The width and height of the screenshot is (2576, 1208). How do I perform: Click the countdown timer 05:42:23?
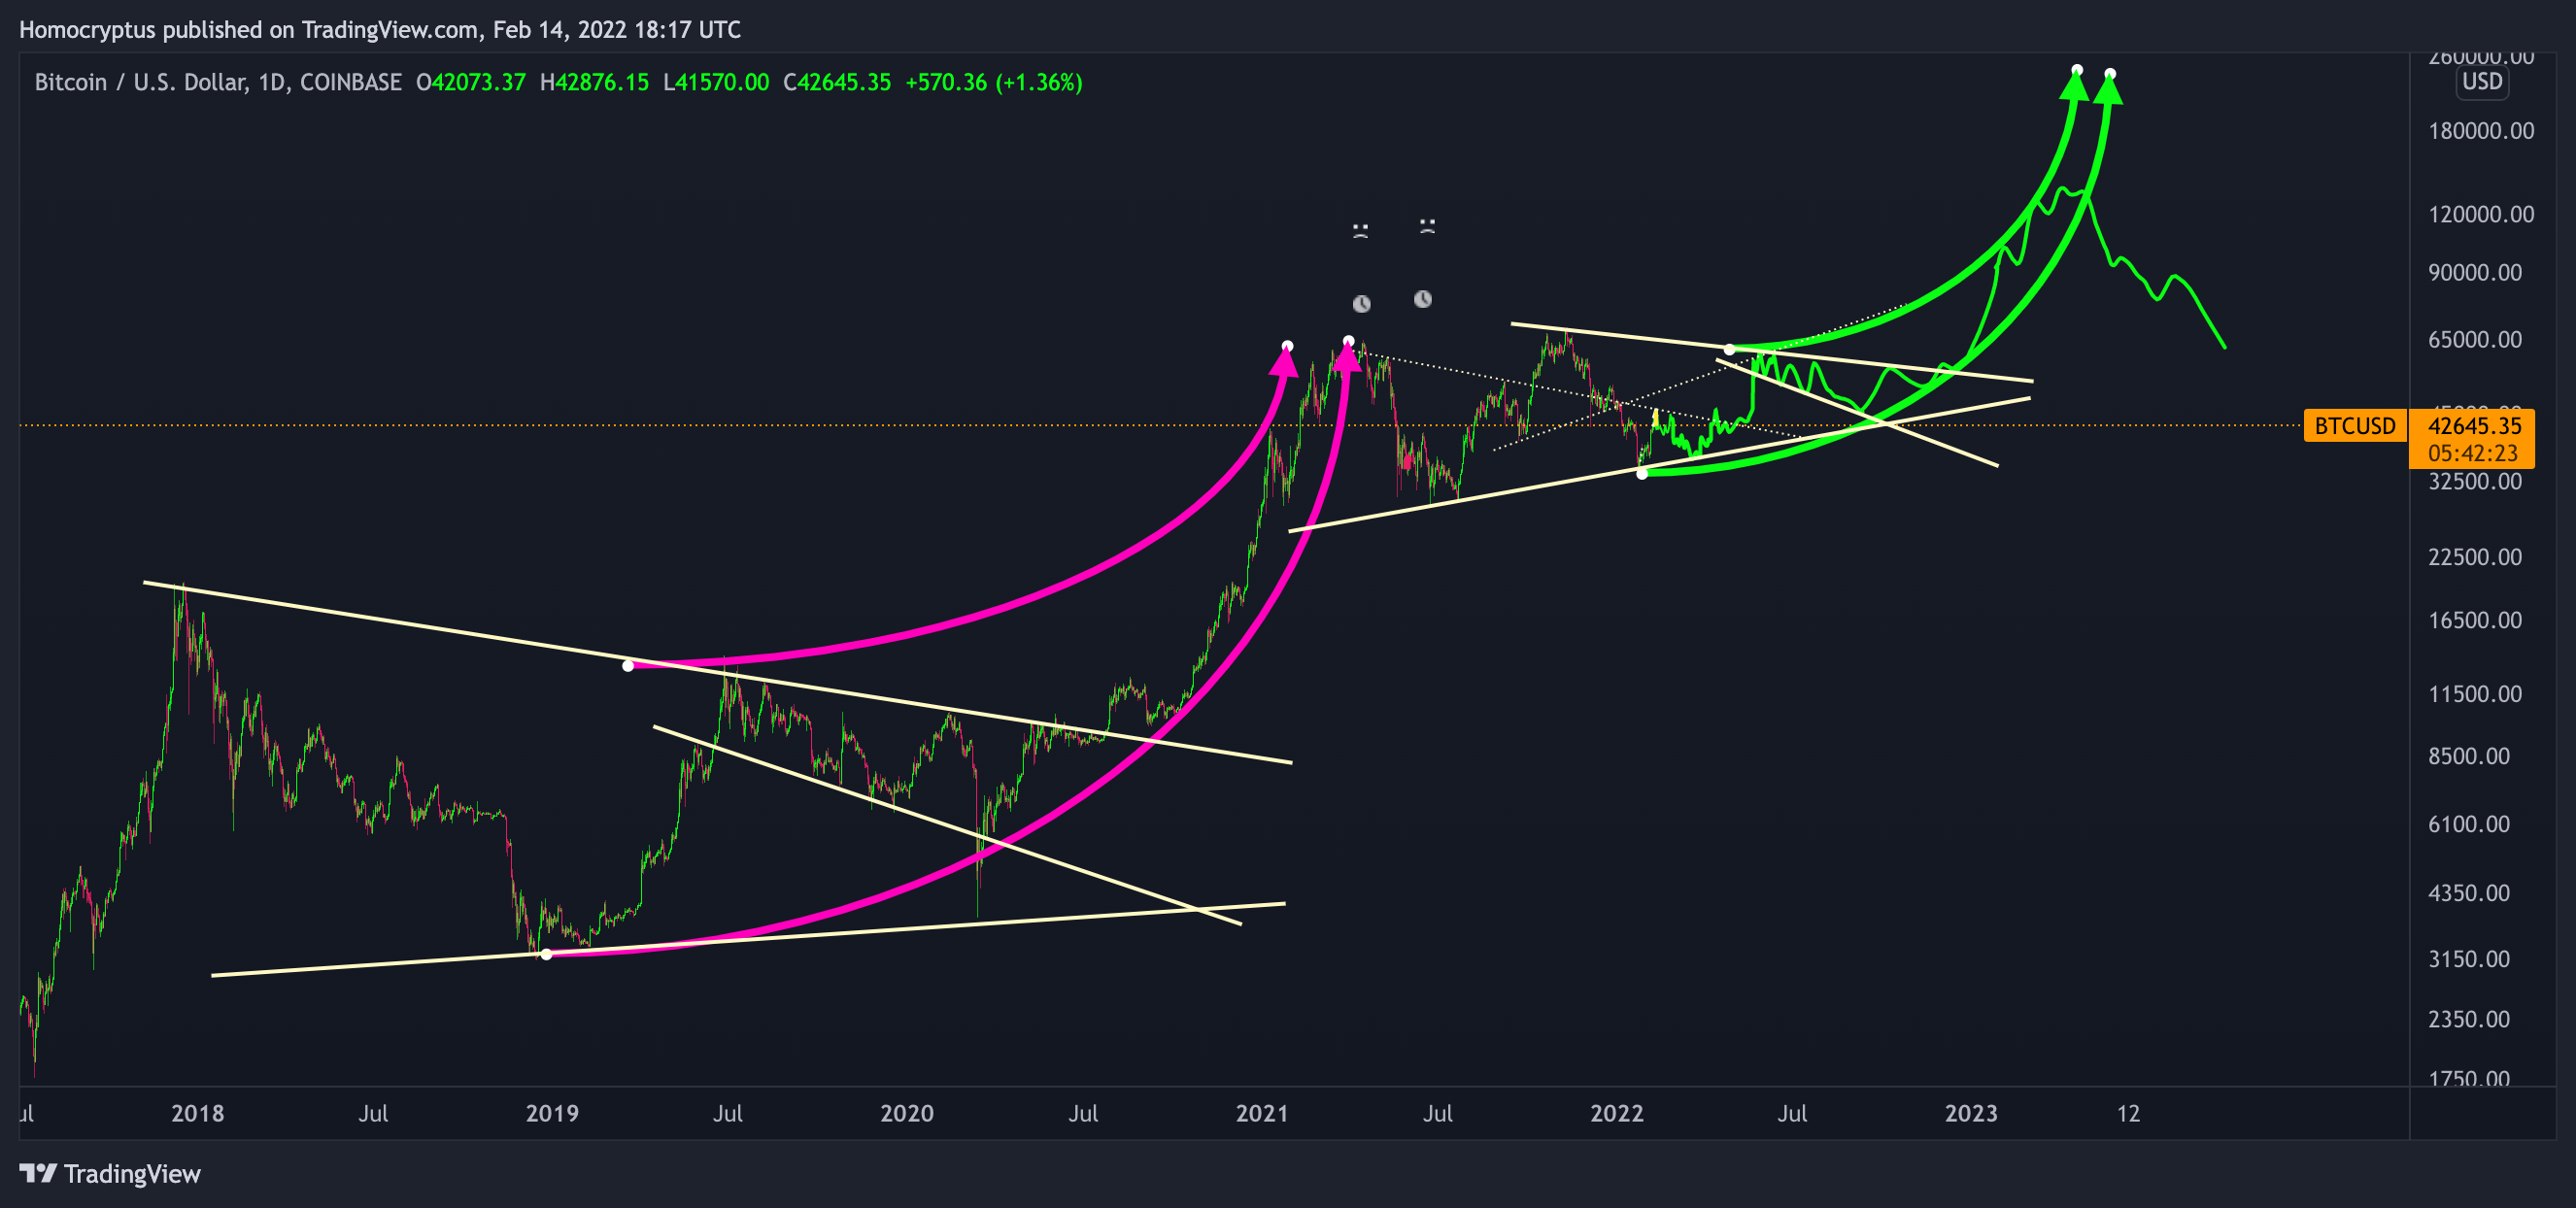(x=2472, y=453)
